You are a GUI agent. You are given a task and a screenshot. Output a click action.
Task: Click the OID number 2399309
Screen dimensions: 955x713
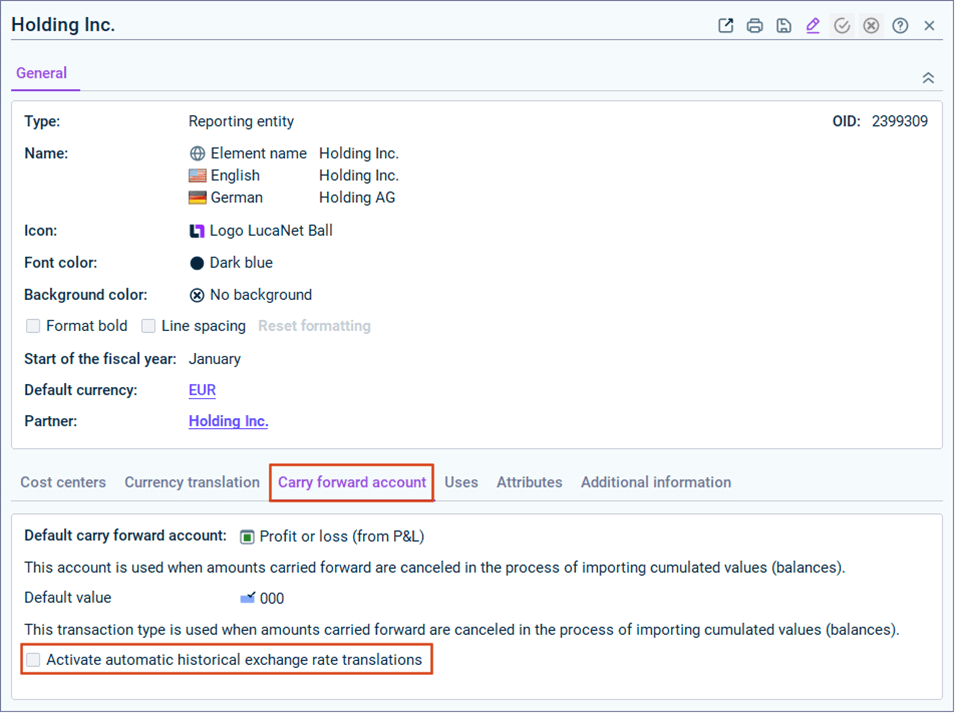tap(900, 121)
